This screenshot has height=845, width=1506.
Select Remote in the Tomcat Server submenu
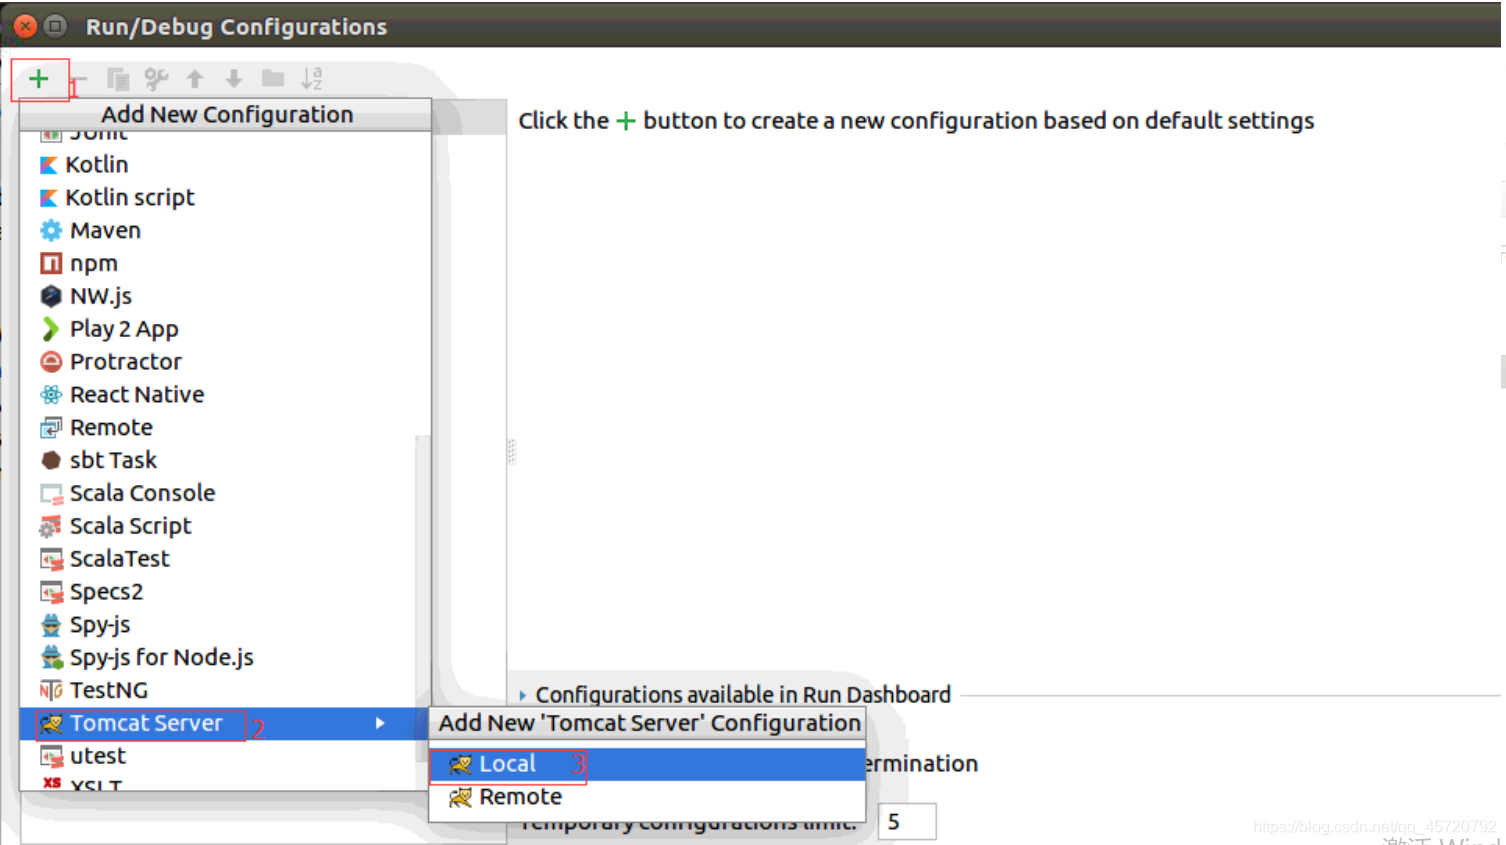click(647, 798)
